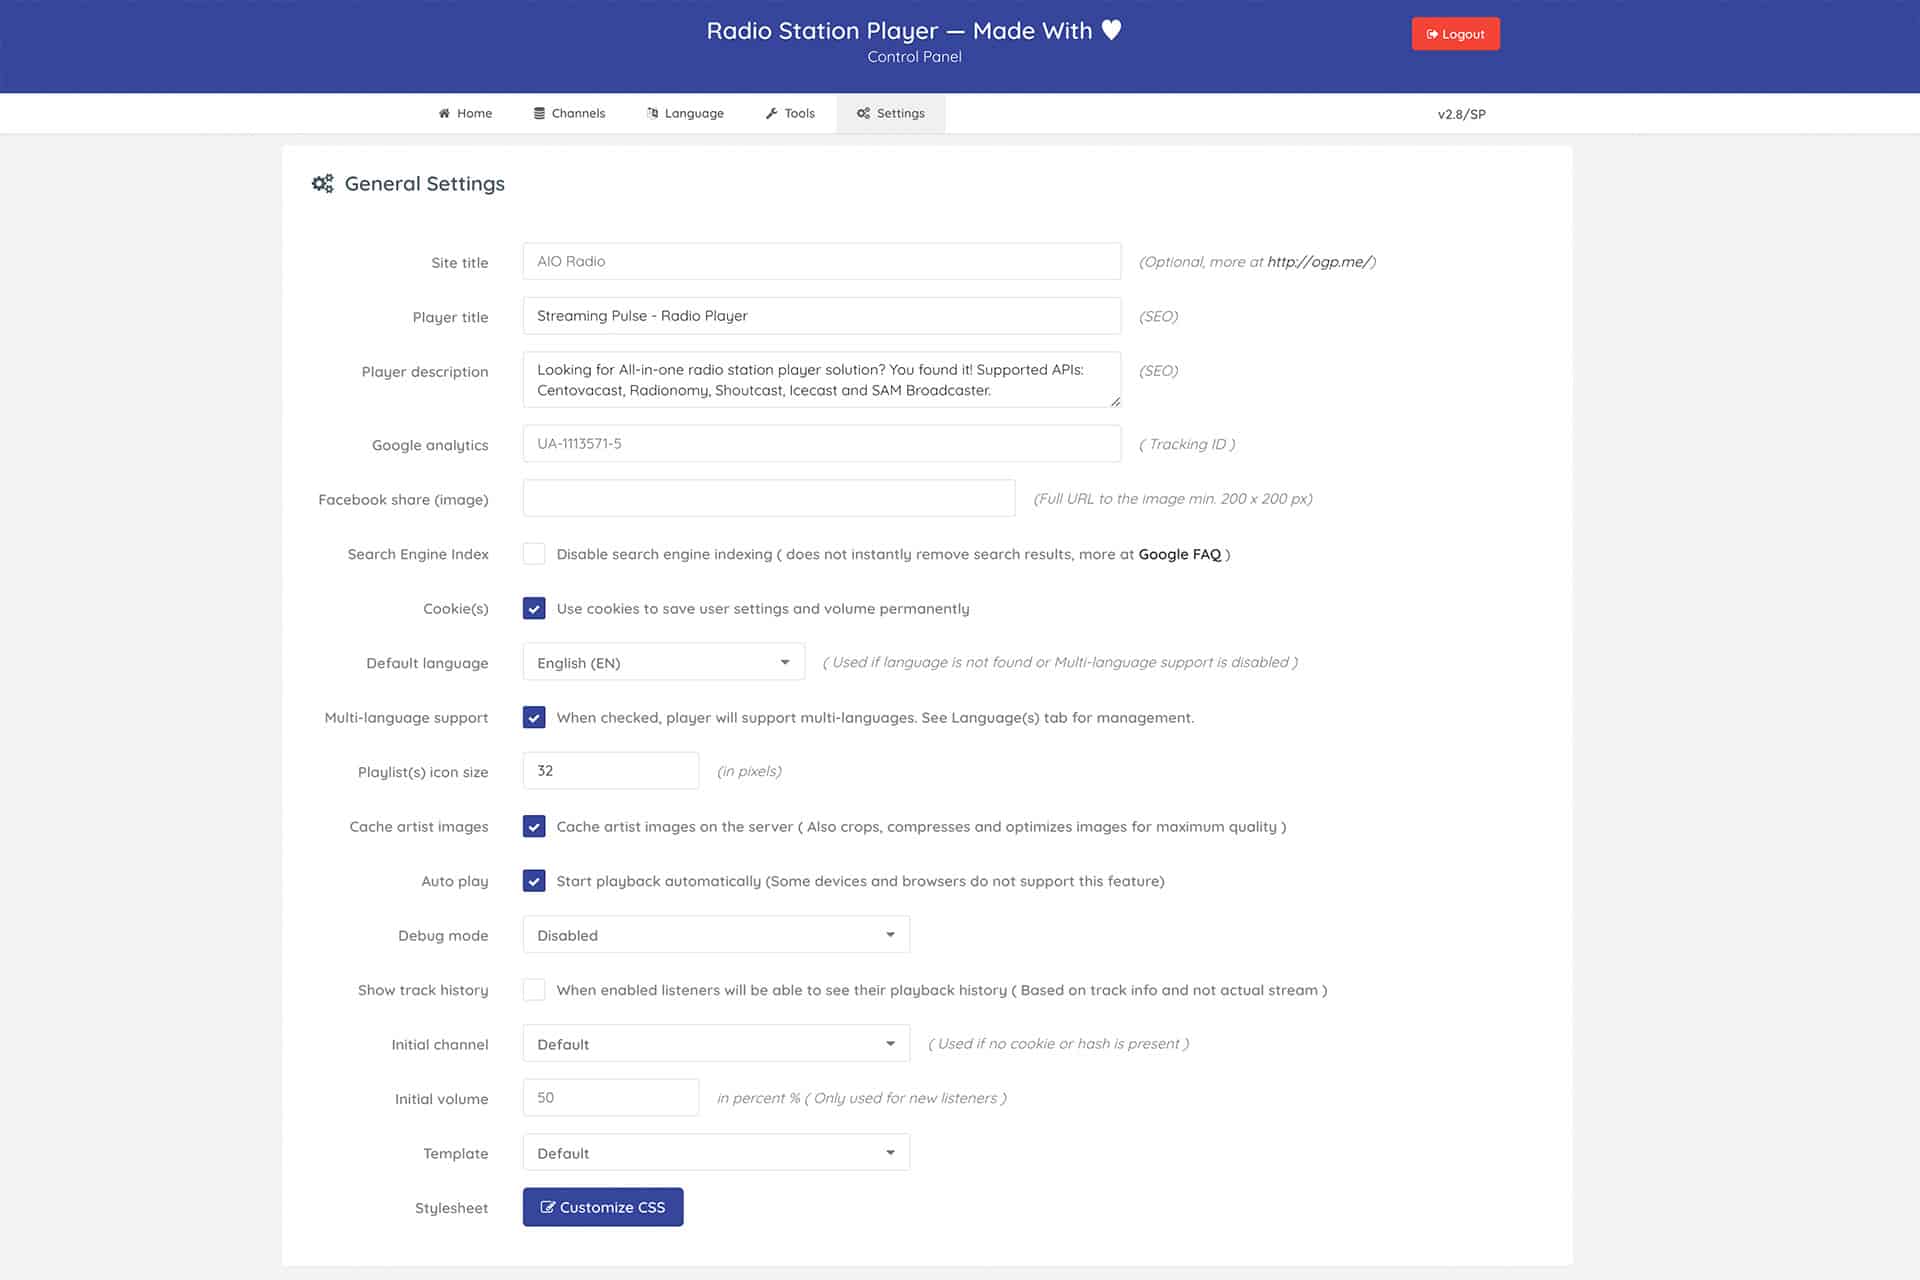Select the Settings tab
The height and width of the screenshot is (1280, 1920).
click(891, 113)
